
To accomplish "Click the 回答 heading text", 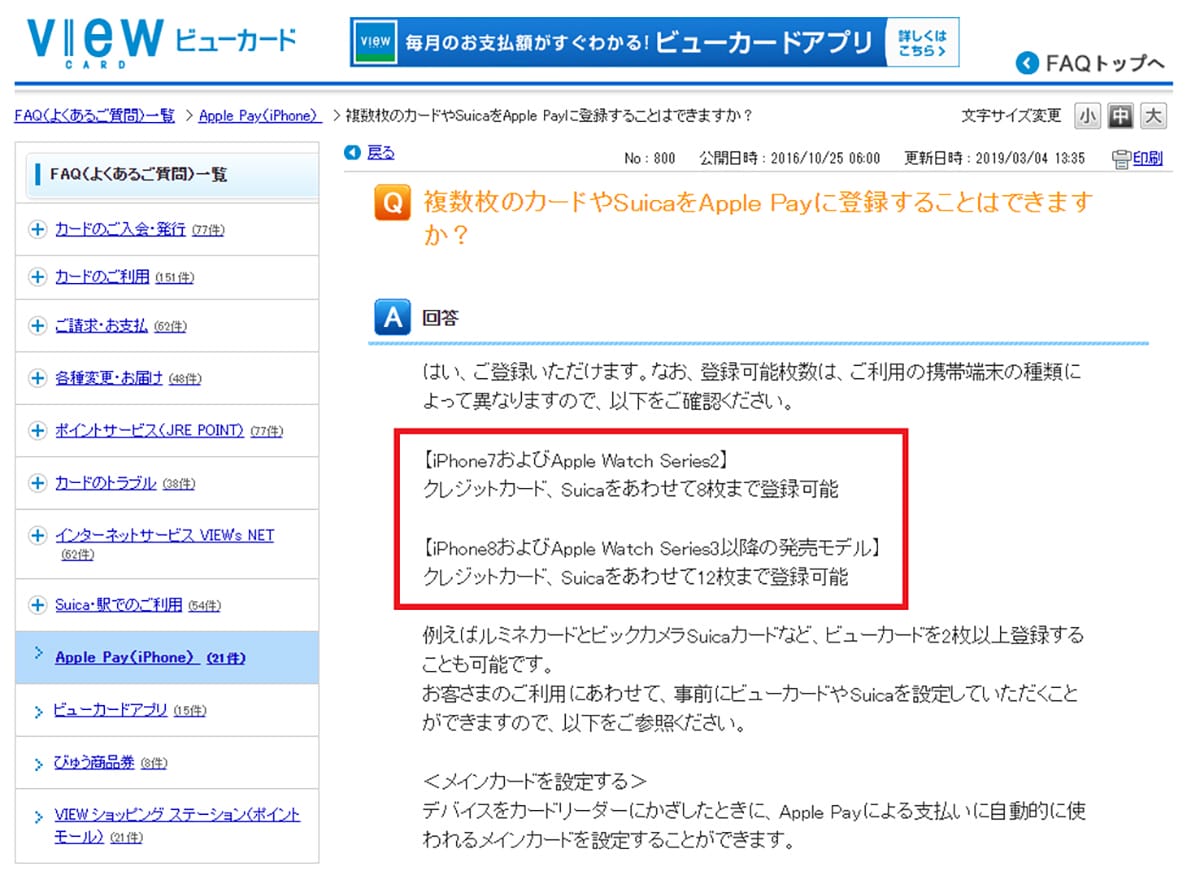I will pyautogui.click(x=440, y=319).
